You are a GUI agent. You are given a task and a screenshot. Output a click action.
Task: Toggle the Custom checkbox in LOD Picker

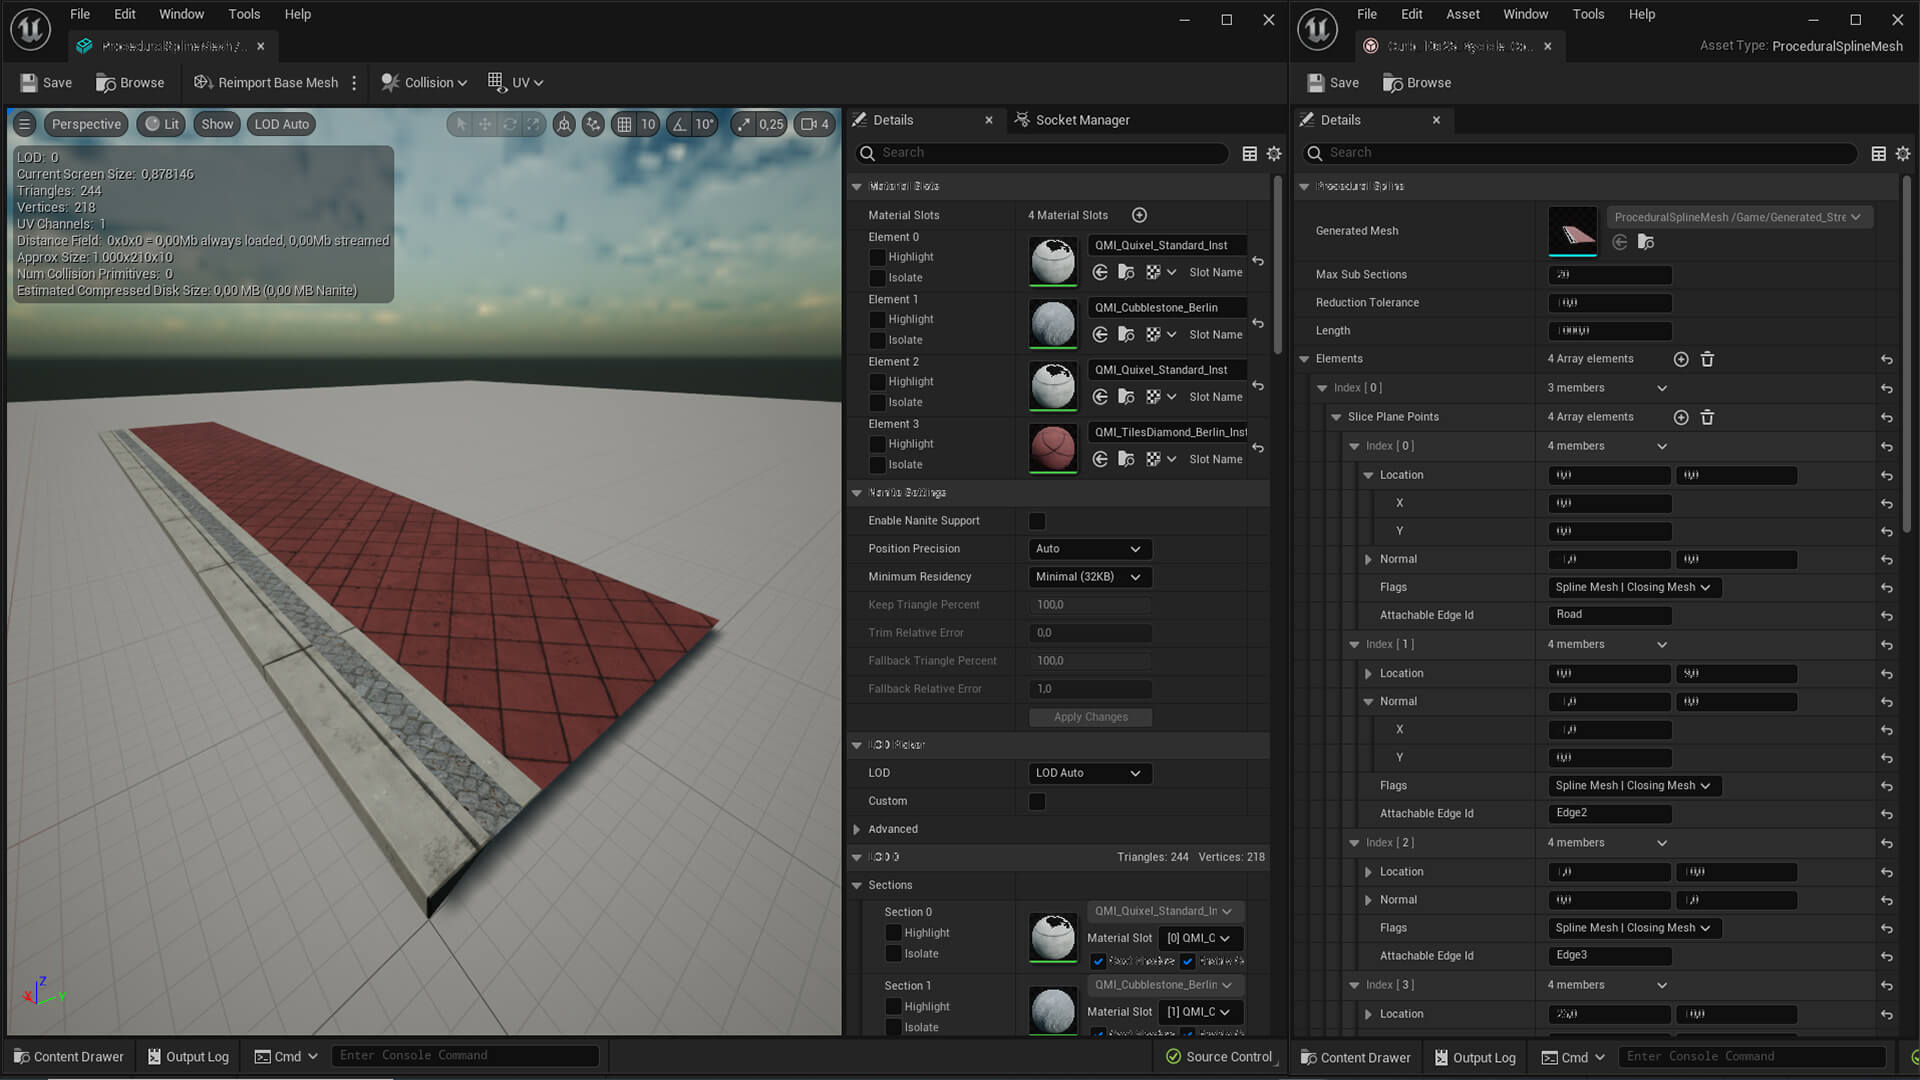pyautogui.click(x=1037, y=801)
